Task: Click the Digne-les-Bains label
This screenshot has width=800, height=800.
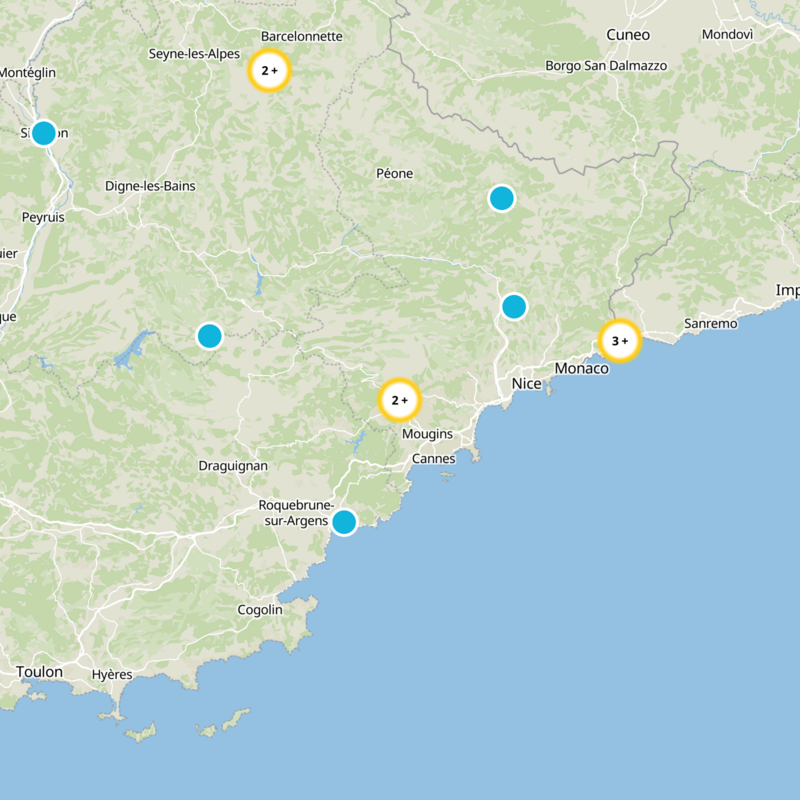Action: (x=150, y=186)
